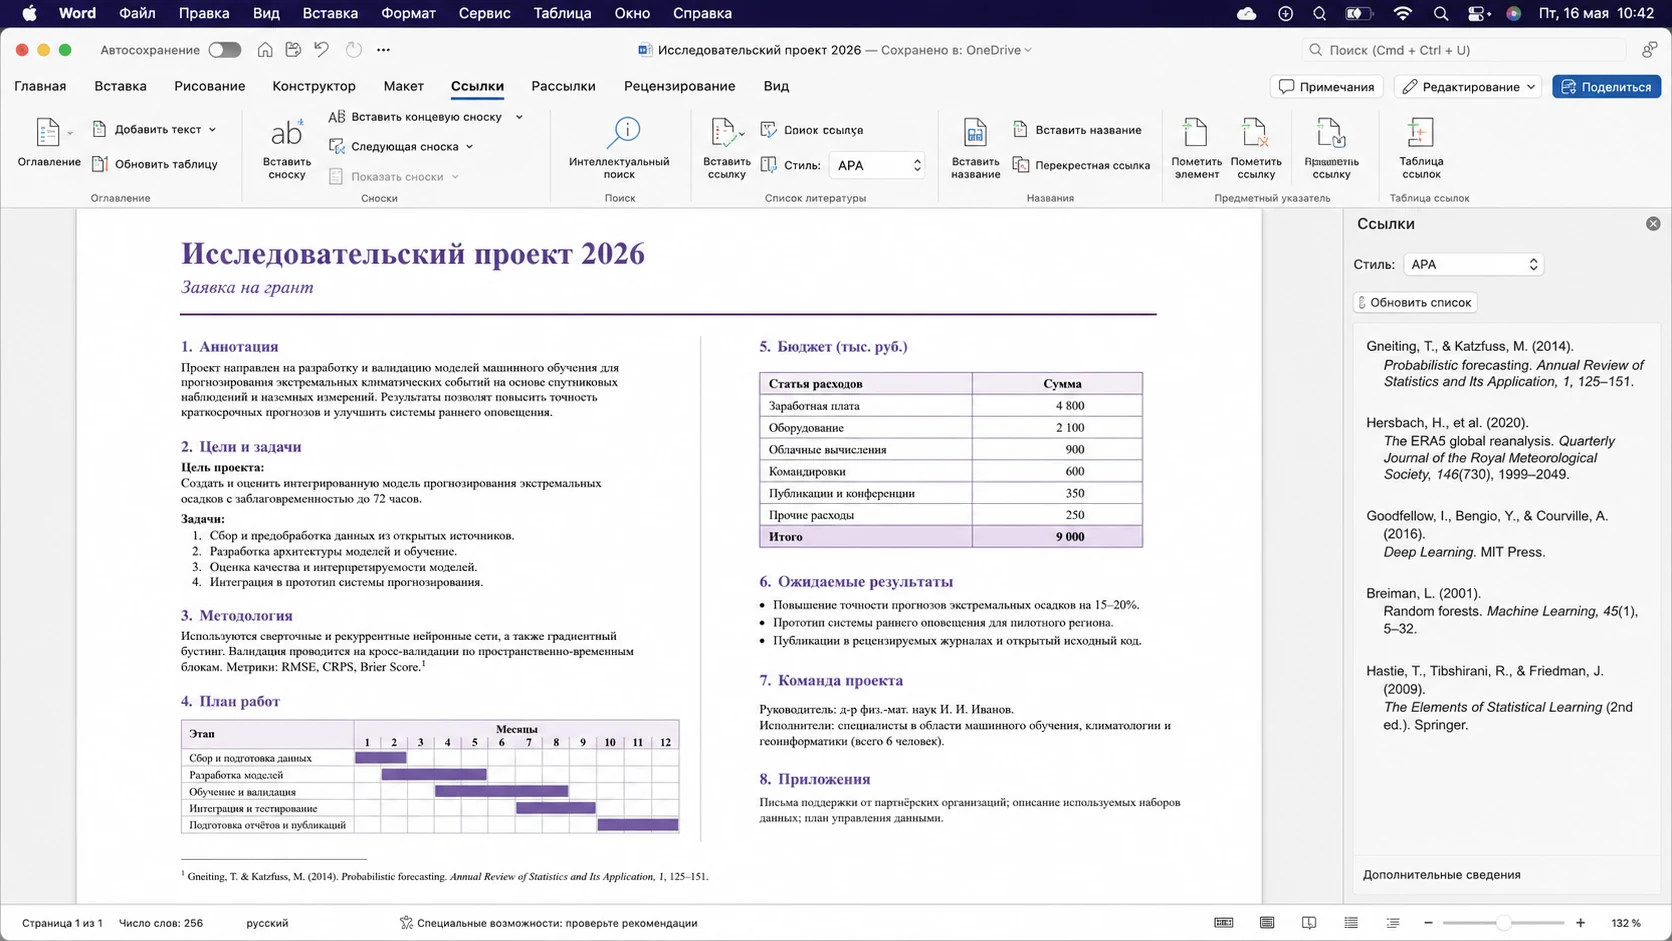Expand the Добавить текст dropdown

(212, 130)
